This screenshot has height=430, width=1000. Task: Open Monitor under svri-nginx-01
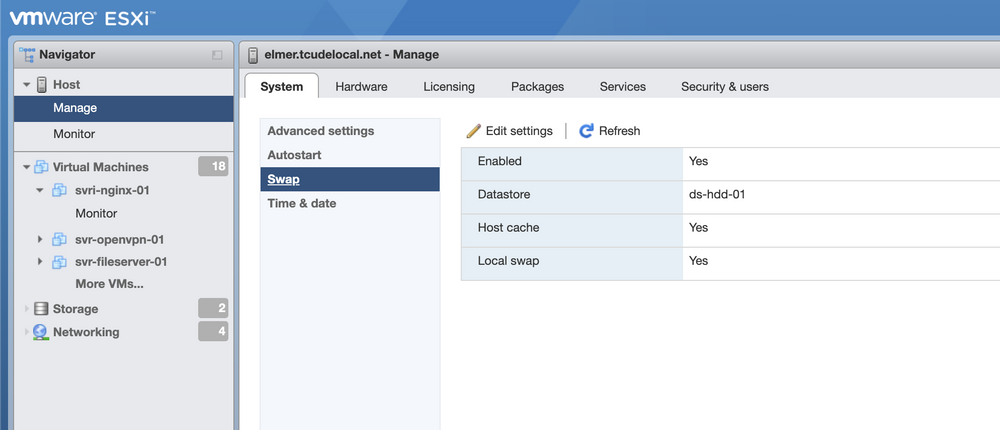click(x=96, y=213)
